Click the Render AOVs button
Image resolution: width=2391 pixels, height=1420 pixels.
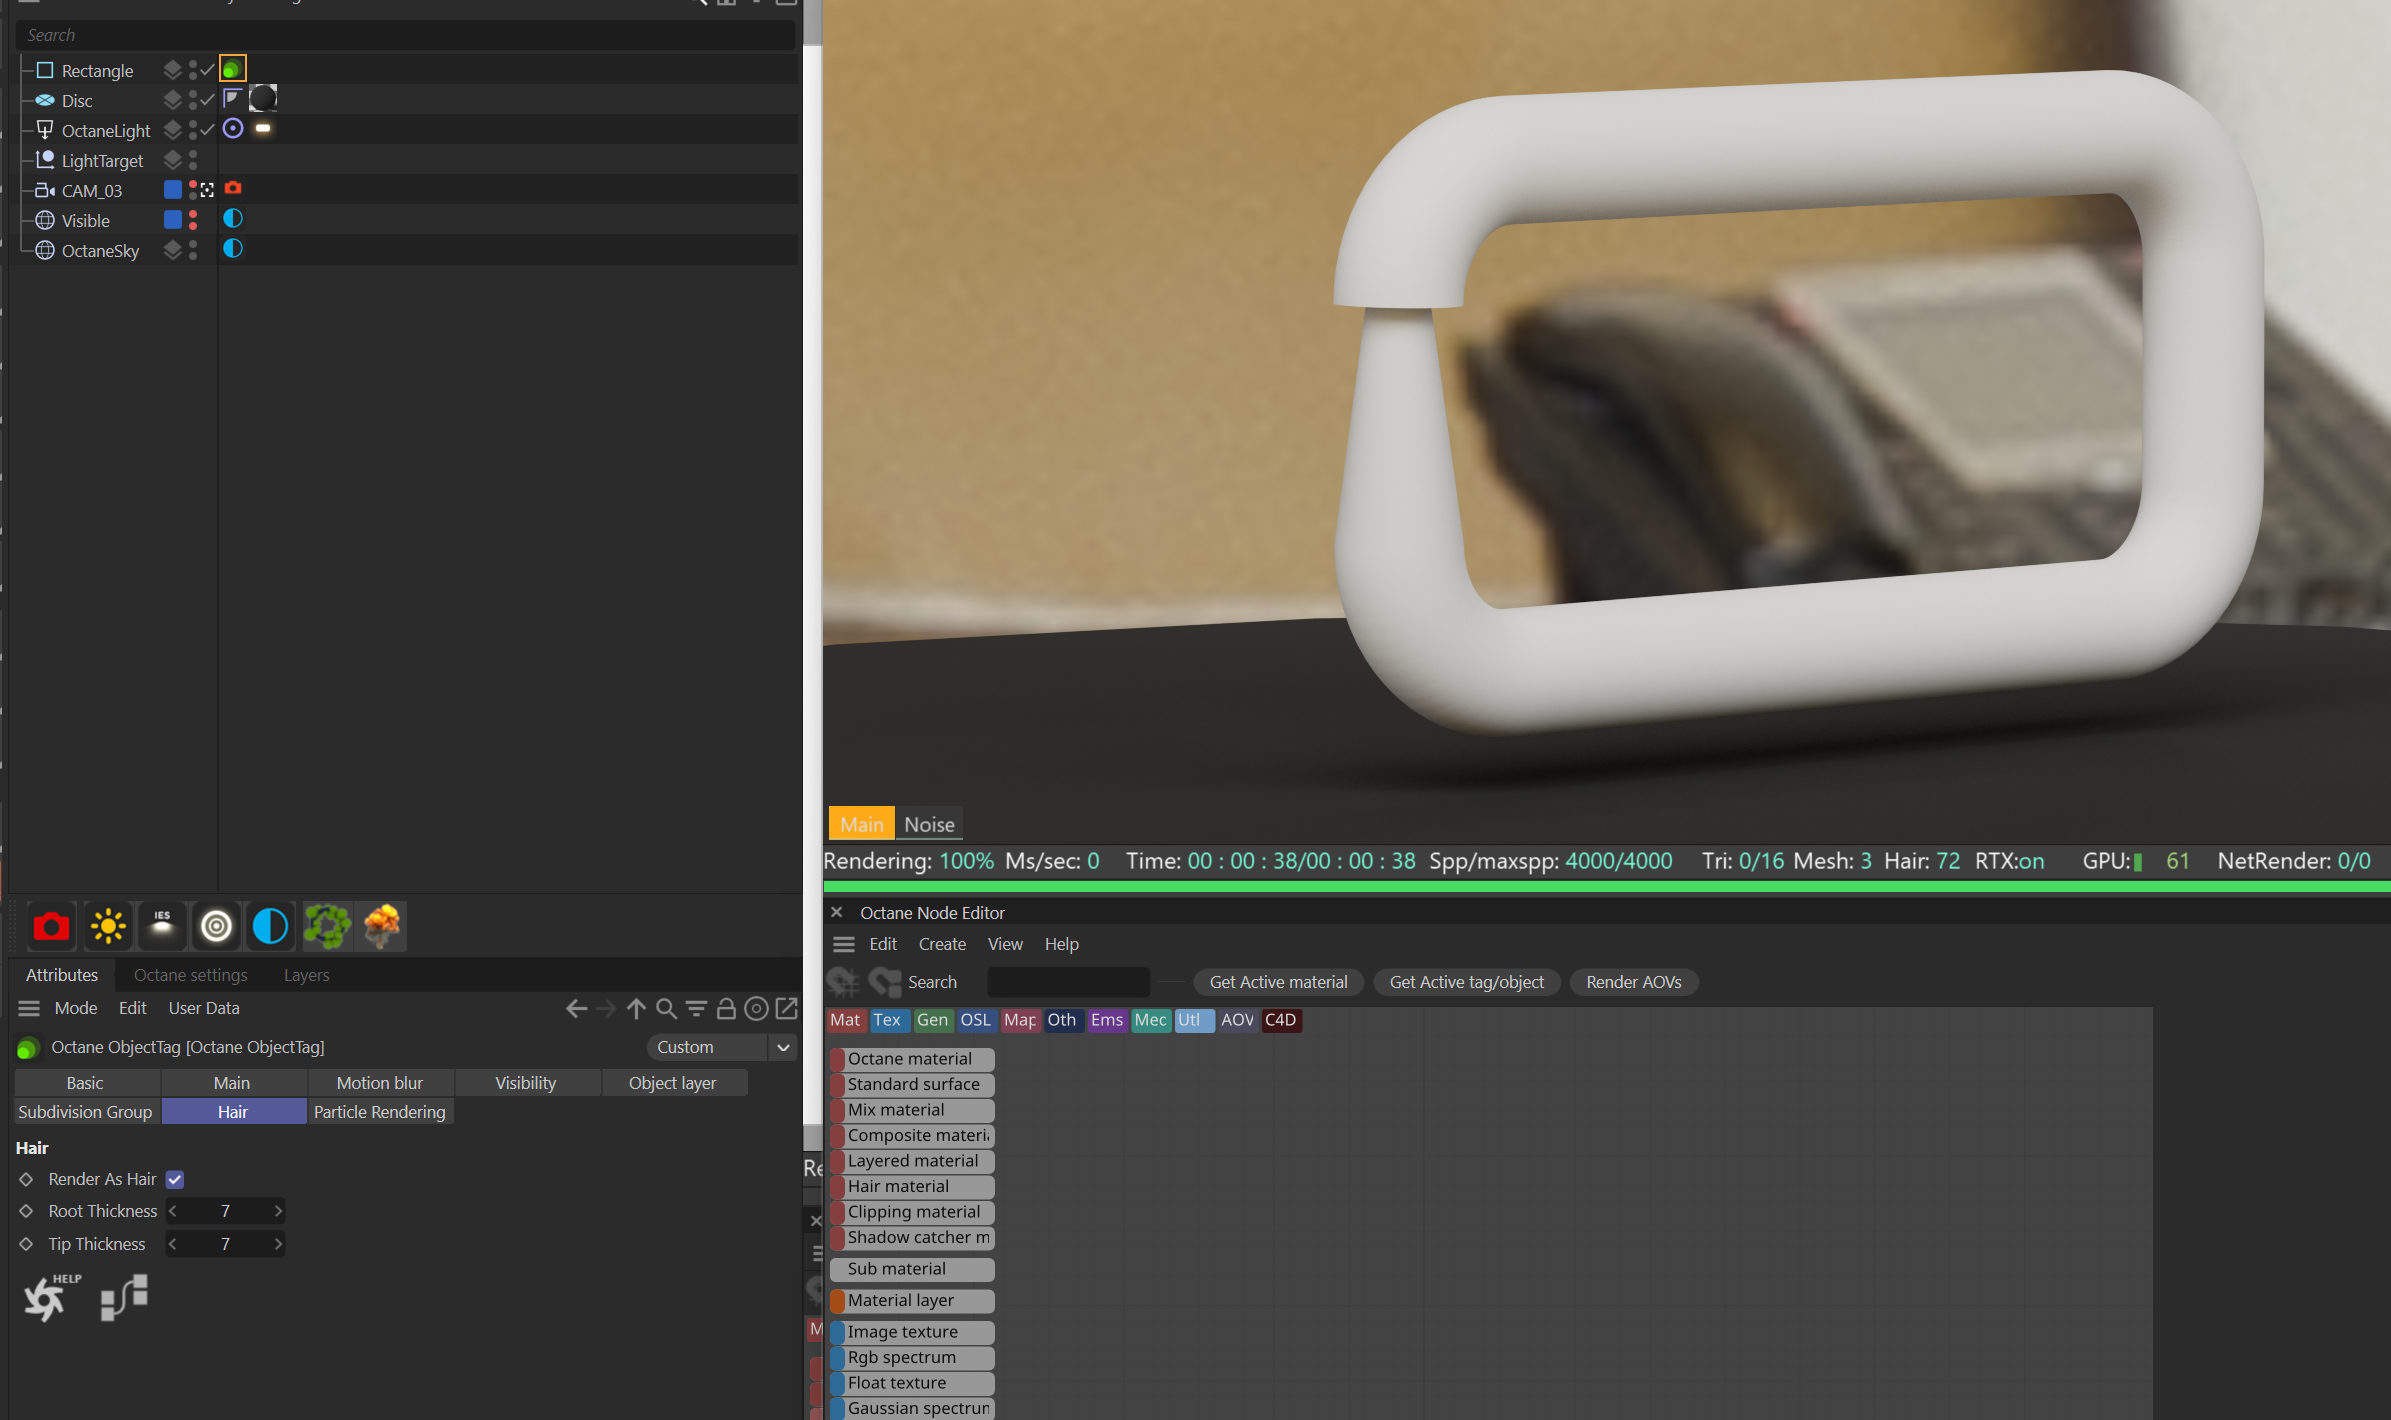(1633, 982)
